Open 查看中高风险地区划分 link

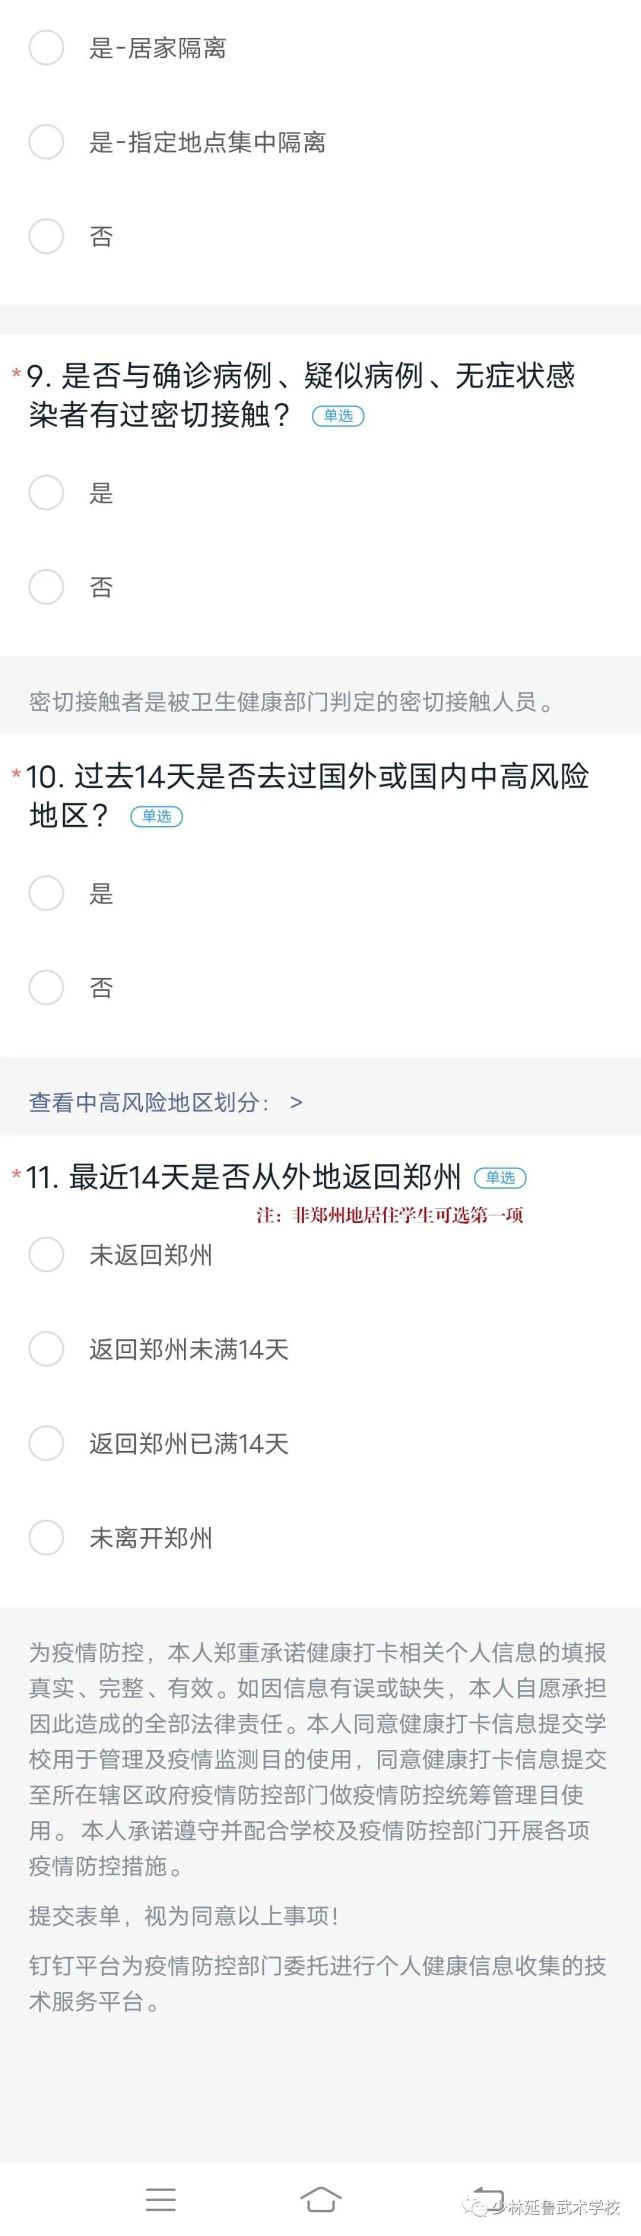pos(149,1102)
